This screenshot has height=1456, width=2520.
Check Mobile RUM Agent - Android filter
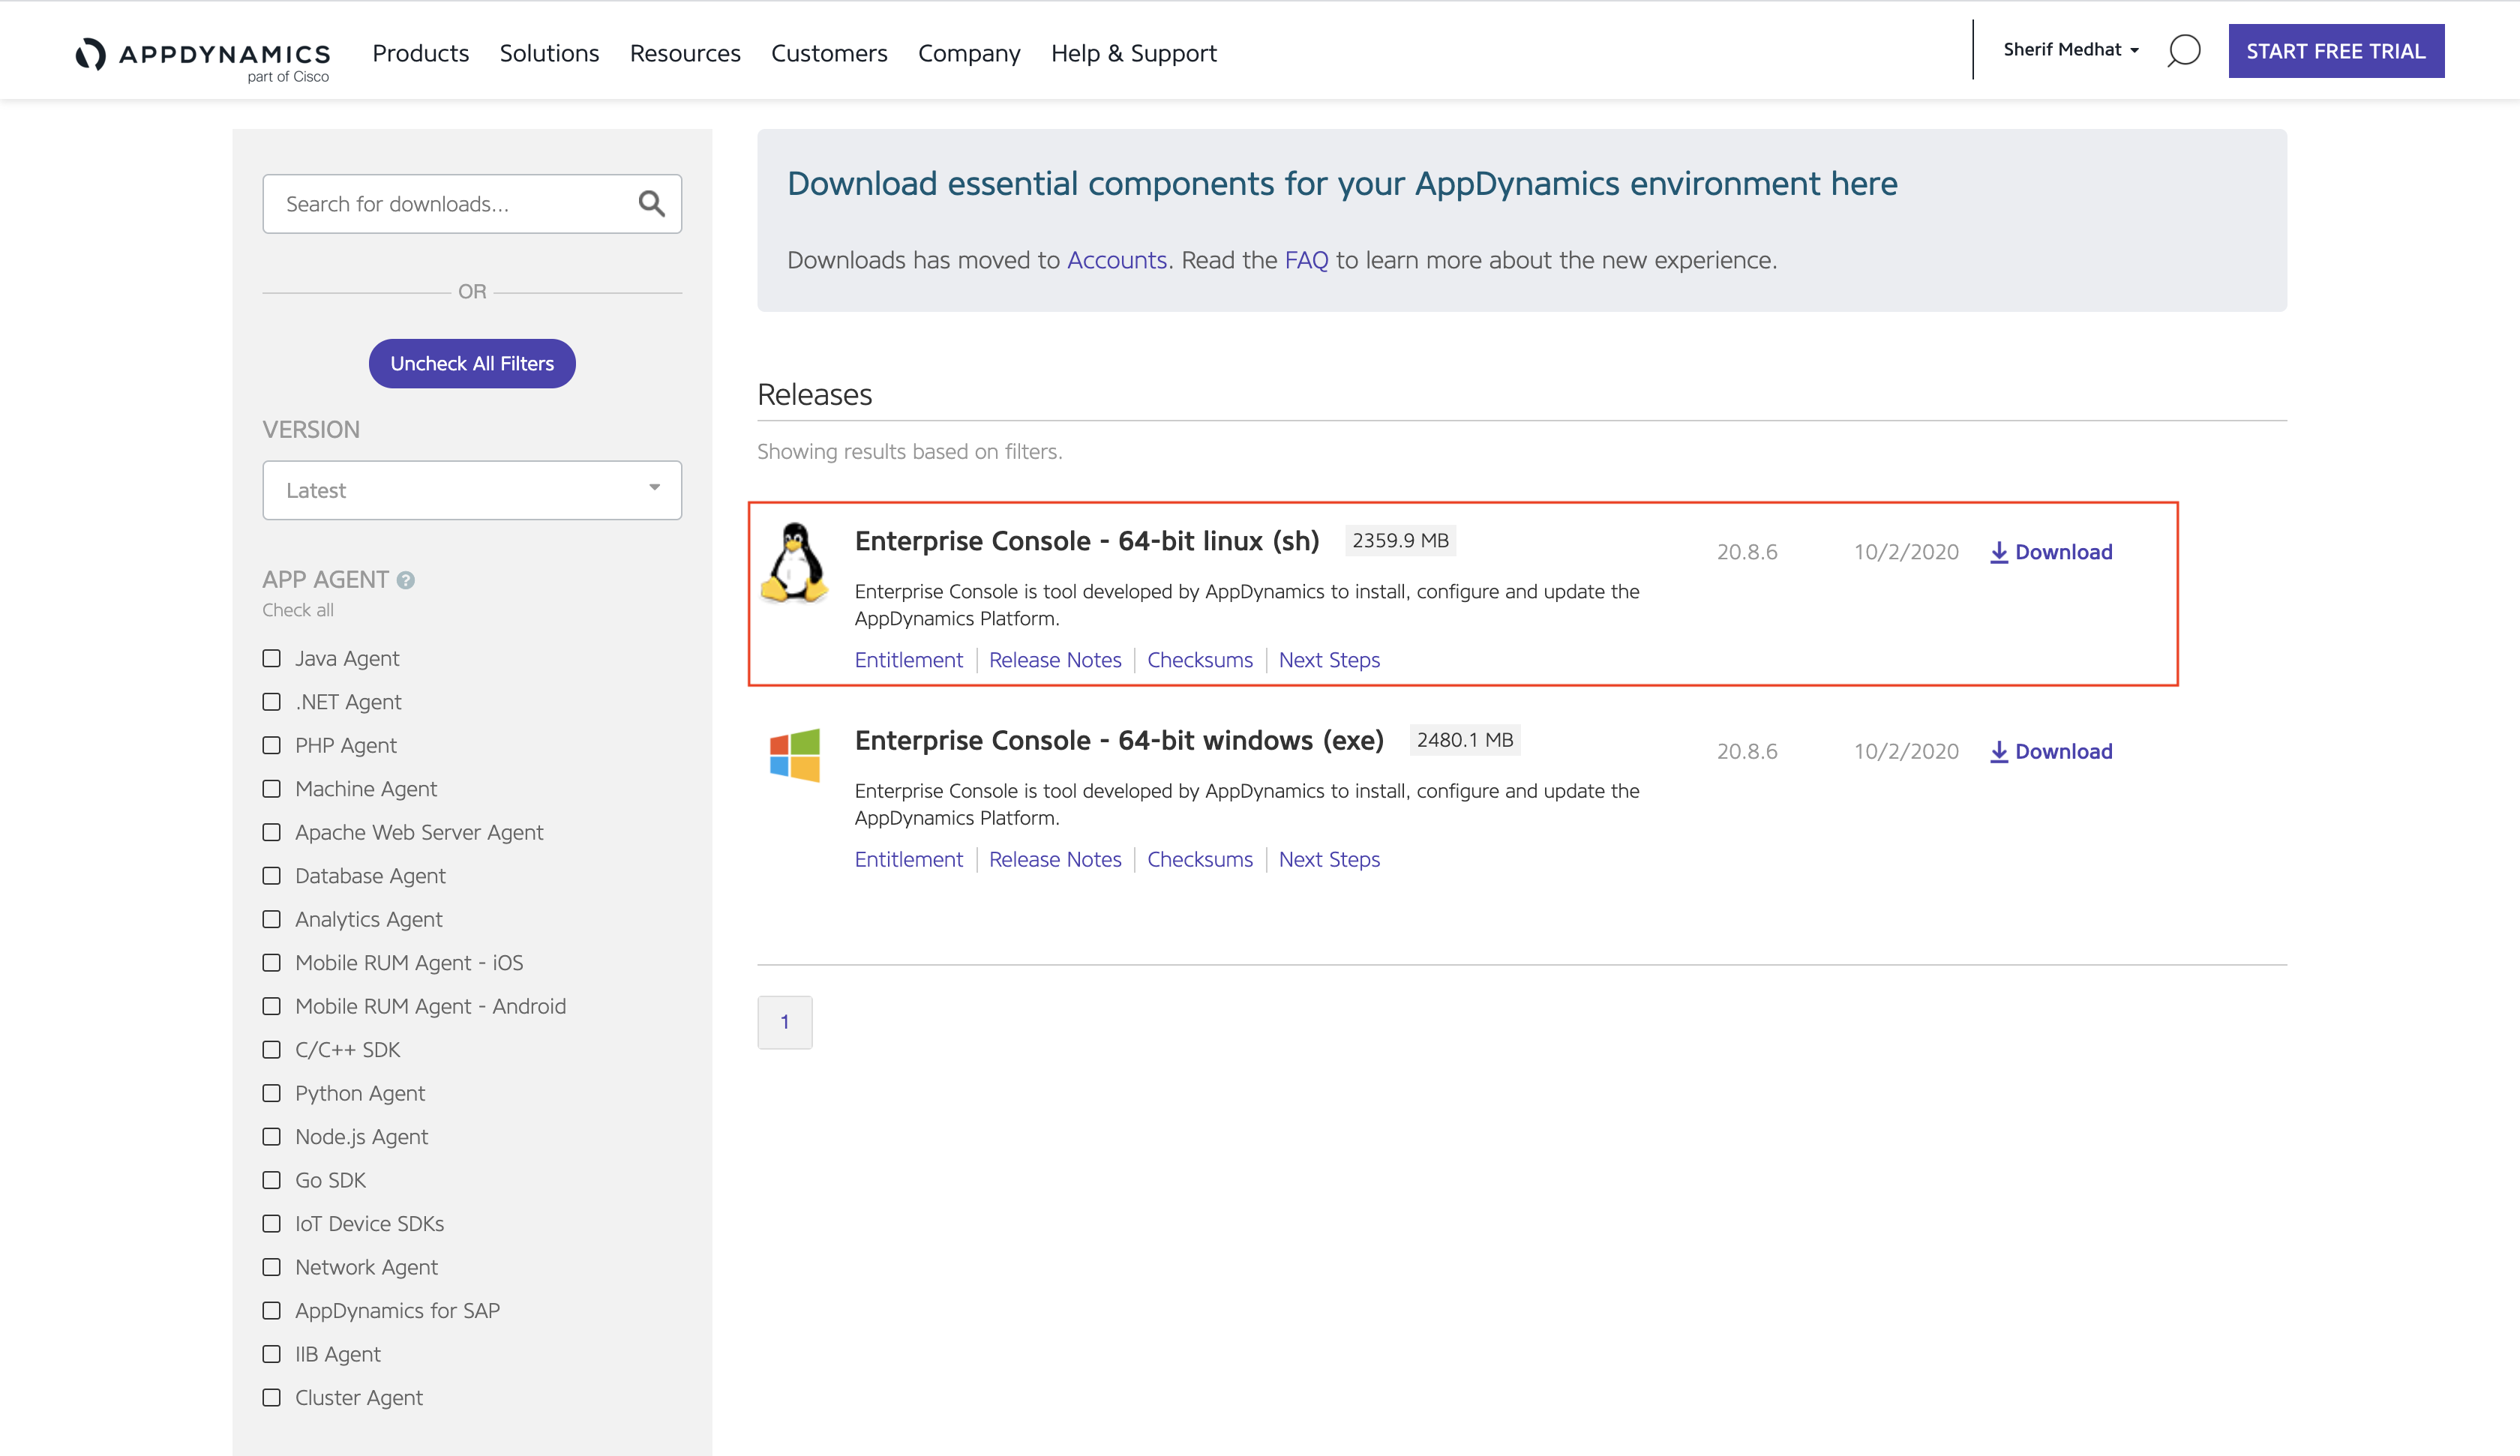point(271,1006)
